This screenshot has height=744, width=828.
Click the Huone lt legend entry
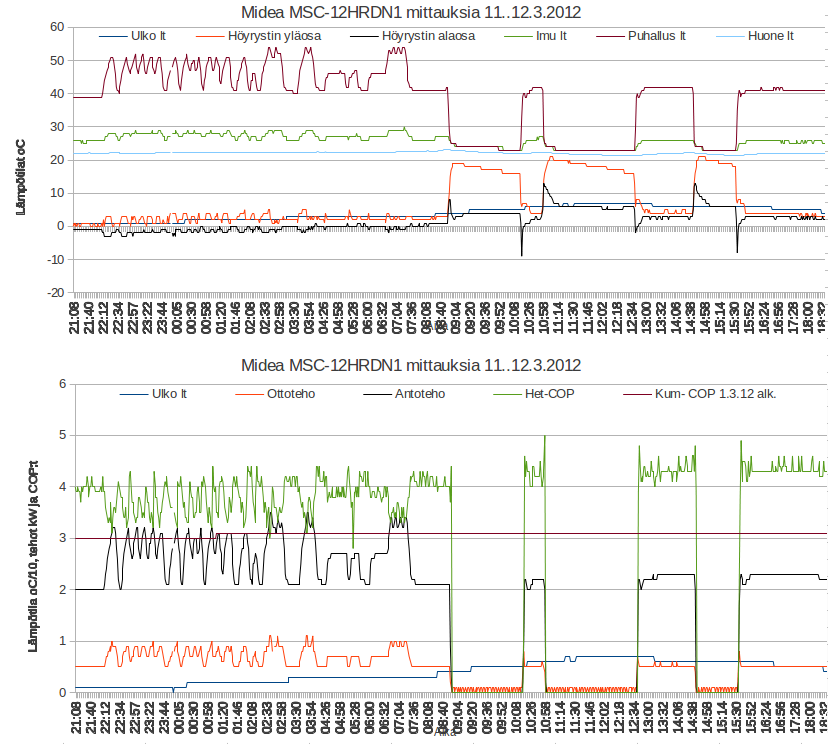pyautogui.click(x=755, y=36)
